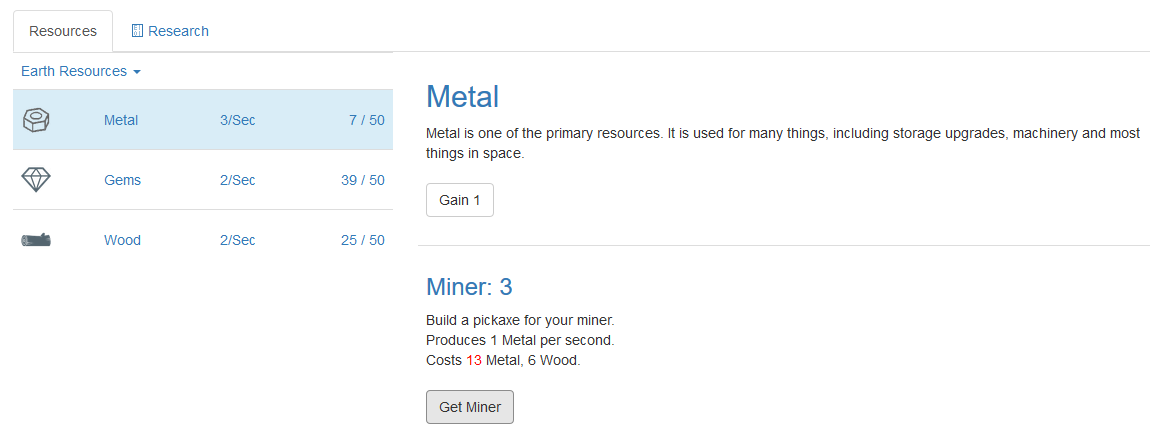Click the Gain 1 button

(460, 200)
